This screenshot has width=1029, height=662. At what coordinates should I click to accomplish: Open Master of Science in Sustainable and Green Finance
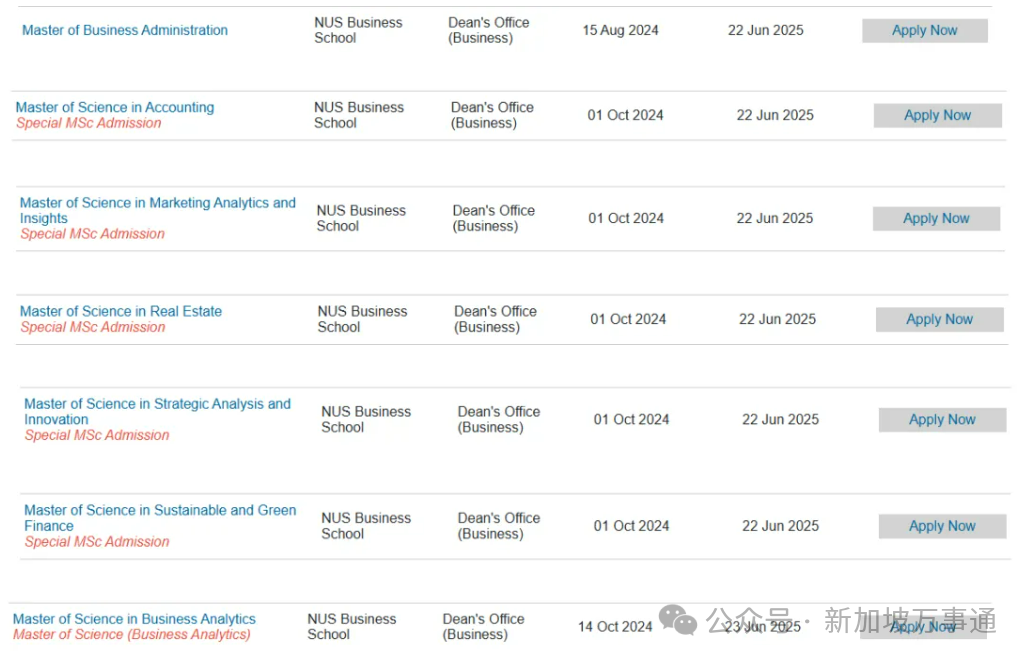(x=160, y=518)
